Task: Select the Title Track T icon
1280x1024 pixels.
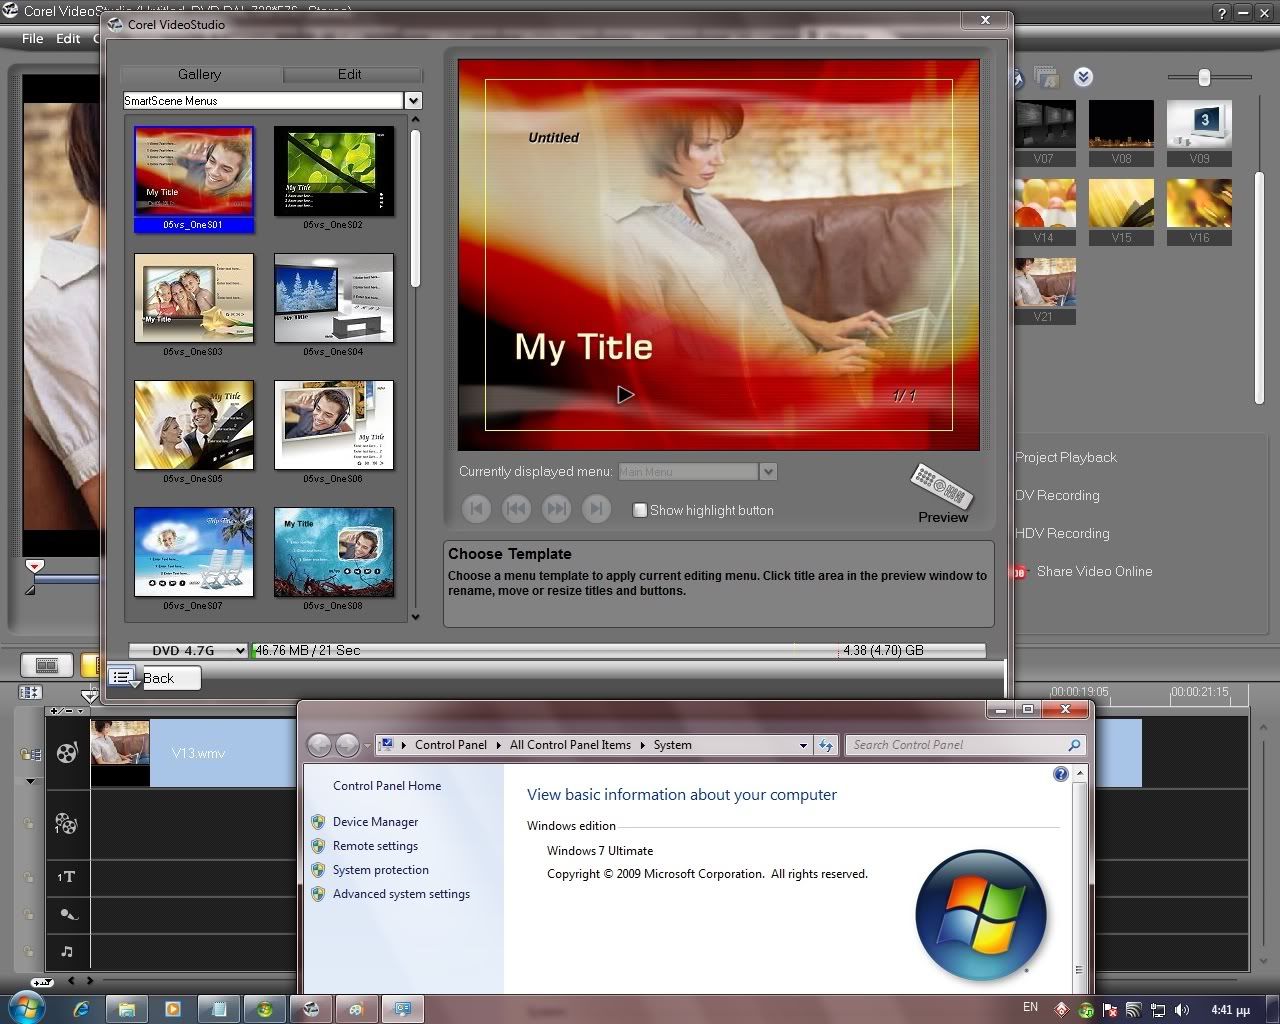Action: tap(66, 877)
